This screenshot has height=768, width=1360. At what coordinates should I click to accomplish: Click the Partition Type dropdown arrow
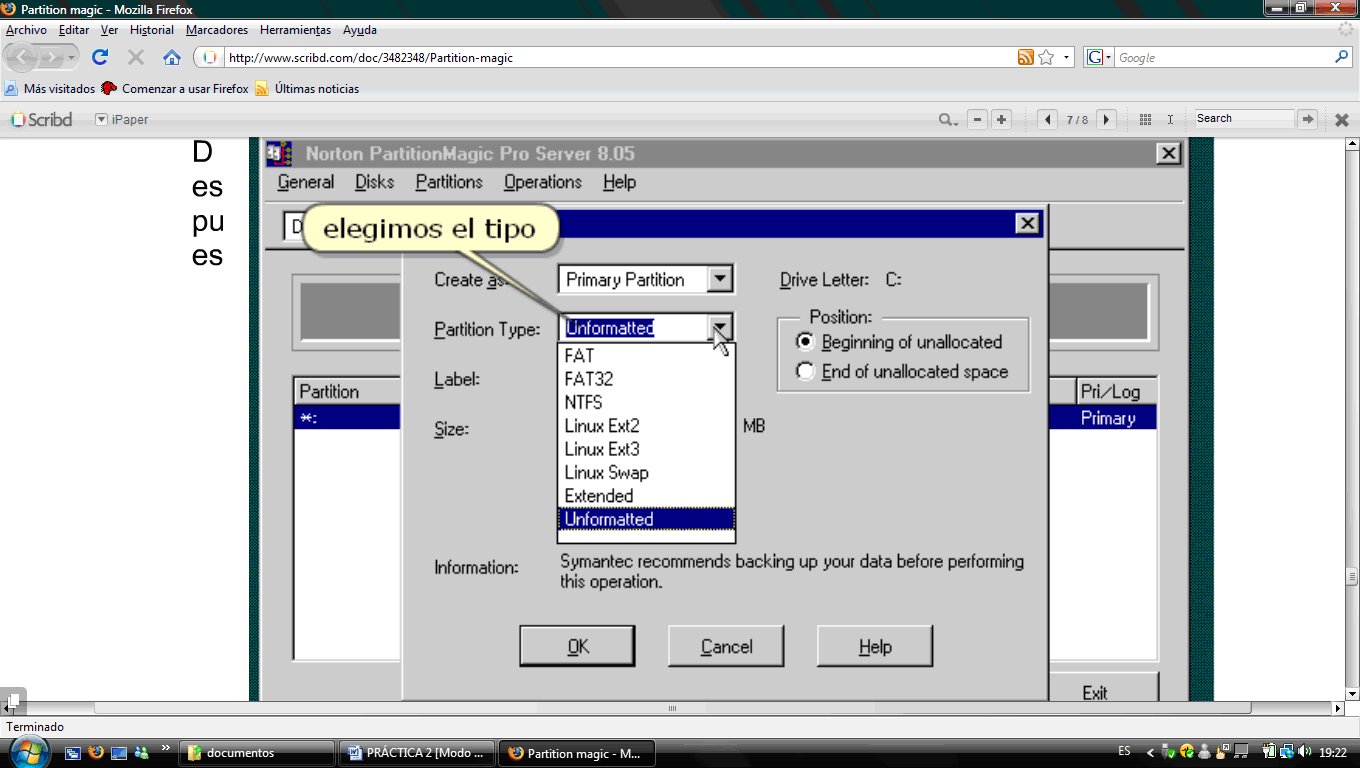pyautogui.click(x=720, y=328)
